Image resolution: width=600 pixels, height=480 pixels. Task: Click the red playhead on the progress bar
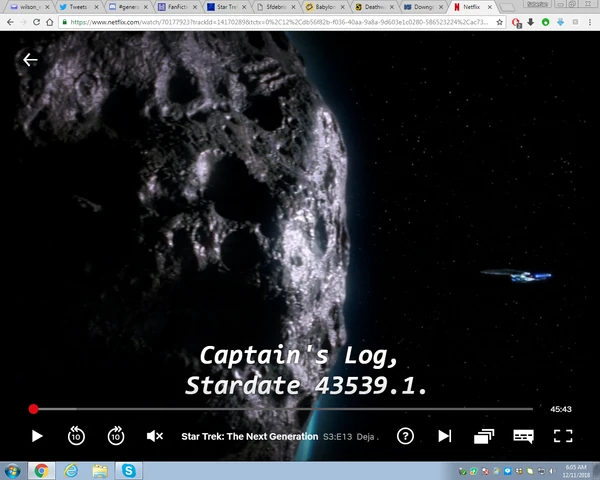[33, 409]
